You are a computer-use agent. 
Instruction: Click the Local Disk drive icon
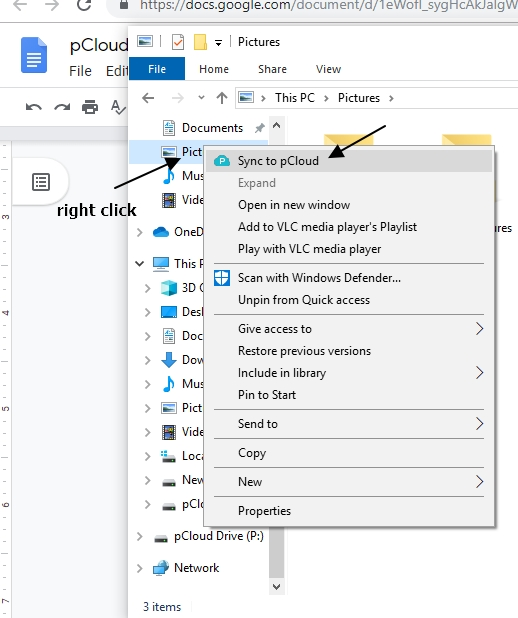pyautogui.click(x=169, y=456)
